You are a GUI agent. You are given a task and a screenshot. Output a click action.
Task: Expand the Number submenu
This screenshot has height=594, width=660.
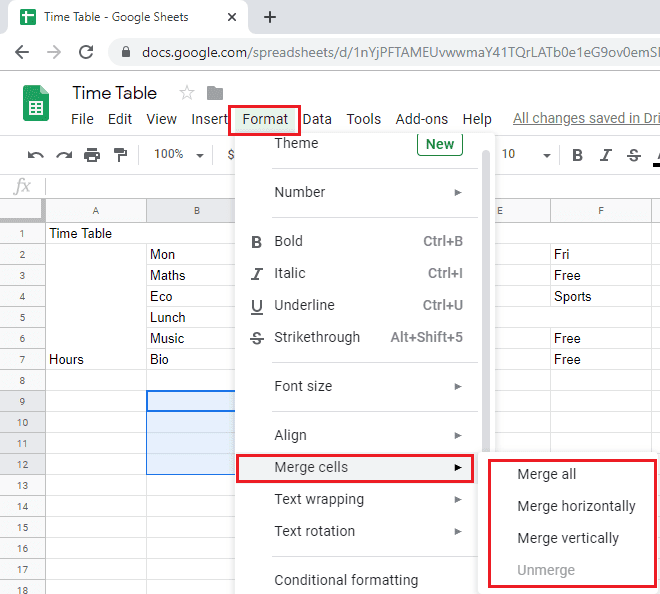pos(368,192)
